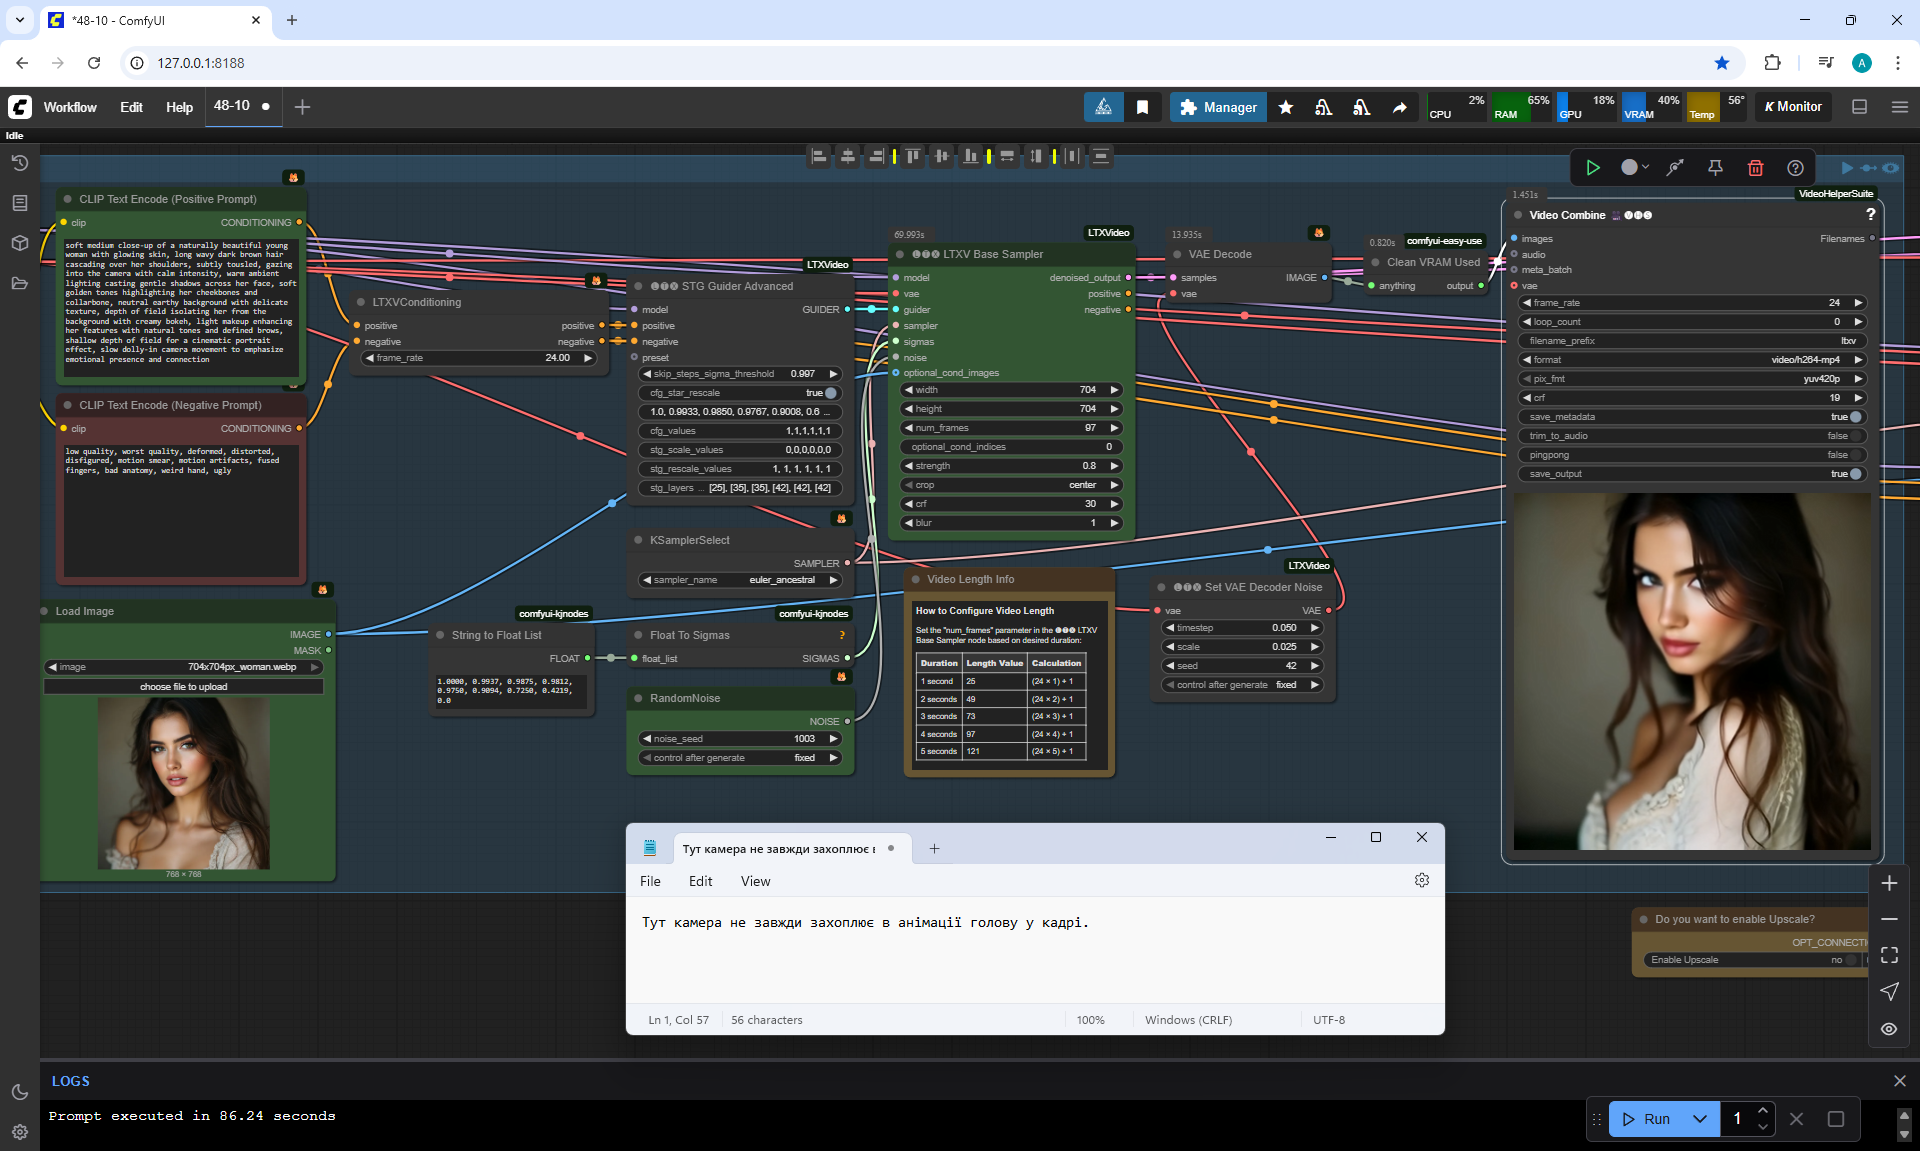Image resolution: width=1920 pixels, height=1151 pixels.
Task: Open the Run button dropdown arrow
Action: [1700, 1119]
